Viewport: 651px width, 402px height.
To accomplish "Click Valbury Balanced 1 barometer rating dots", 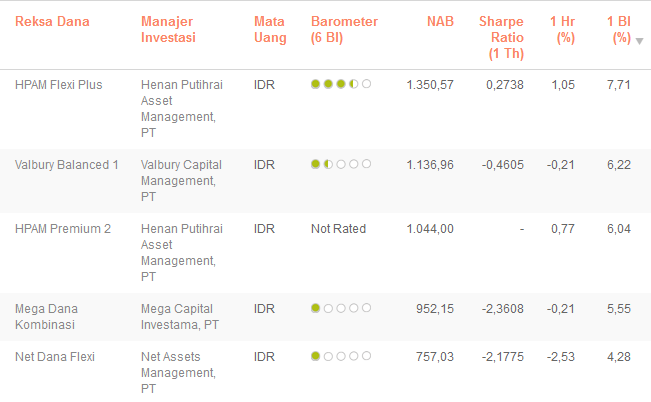I will tap(341, 165).
